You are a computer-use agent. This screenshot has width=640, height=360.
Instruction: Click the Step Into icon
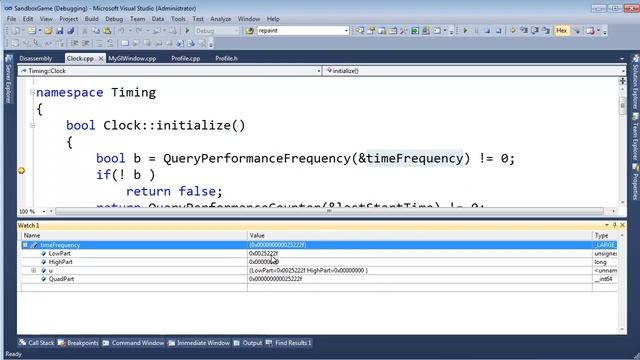tap(524, 31)
